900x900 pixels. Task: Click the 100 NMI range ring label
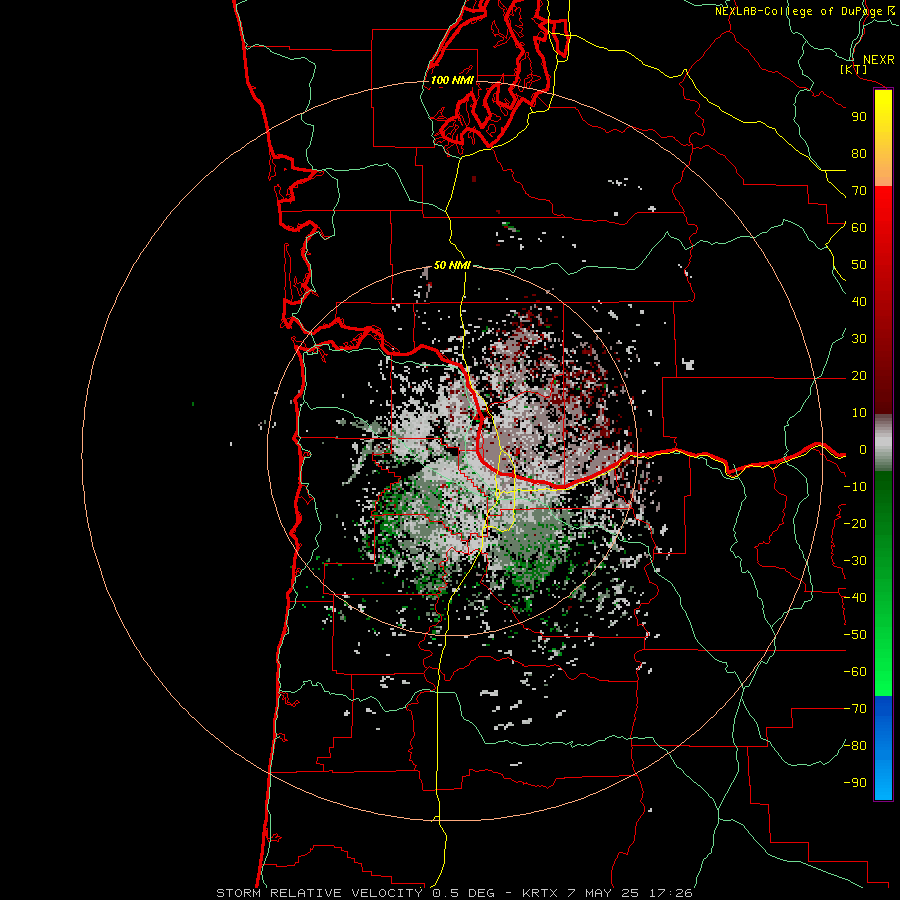pyautogui.click(x=452, y=80)
